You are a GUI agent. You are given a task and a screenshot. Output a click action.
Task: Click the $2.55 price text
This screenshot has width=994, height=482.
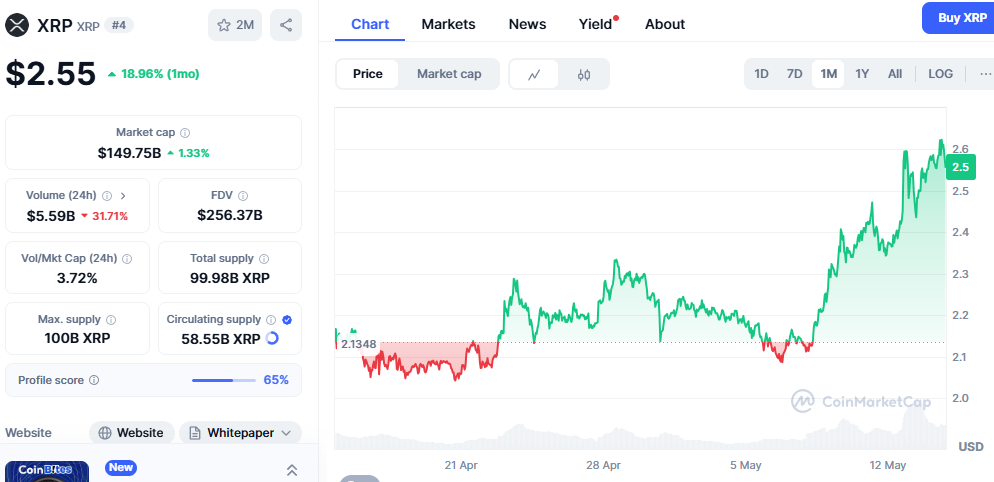coord(51,74)
